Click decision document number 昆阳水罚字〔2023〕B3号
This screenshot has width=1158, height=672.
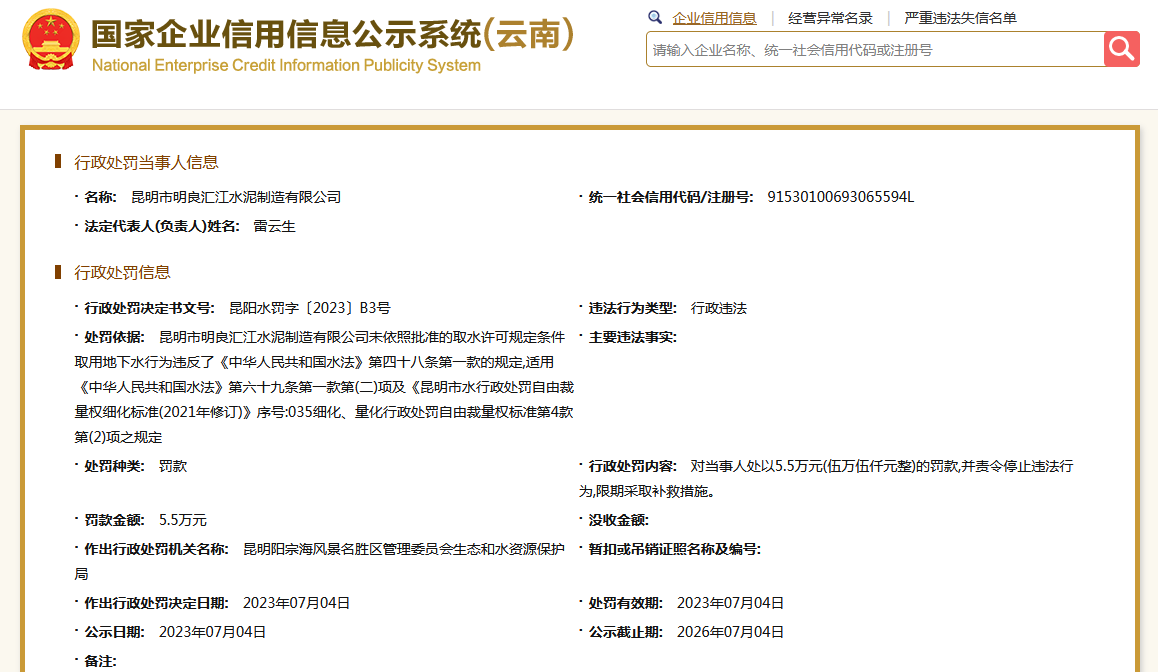click(309, 308)
